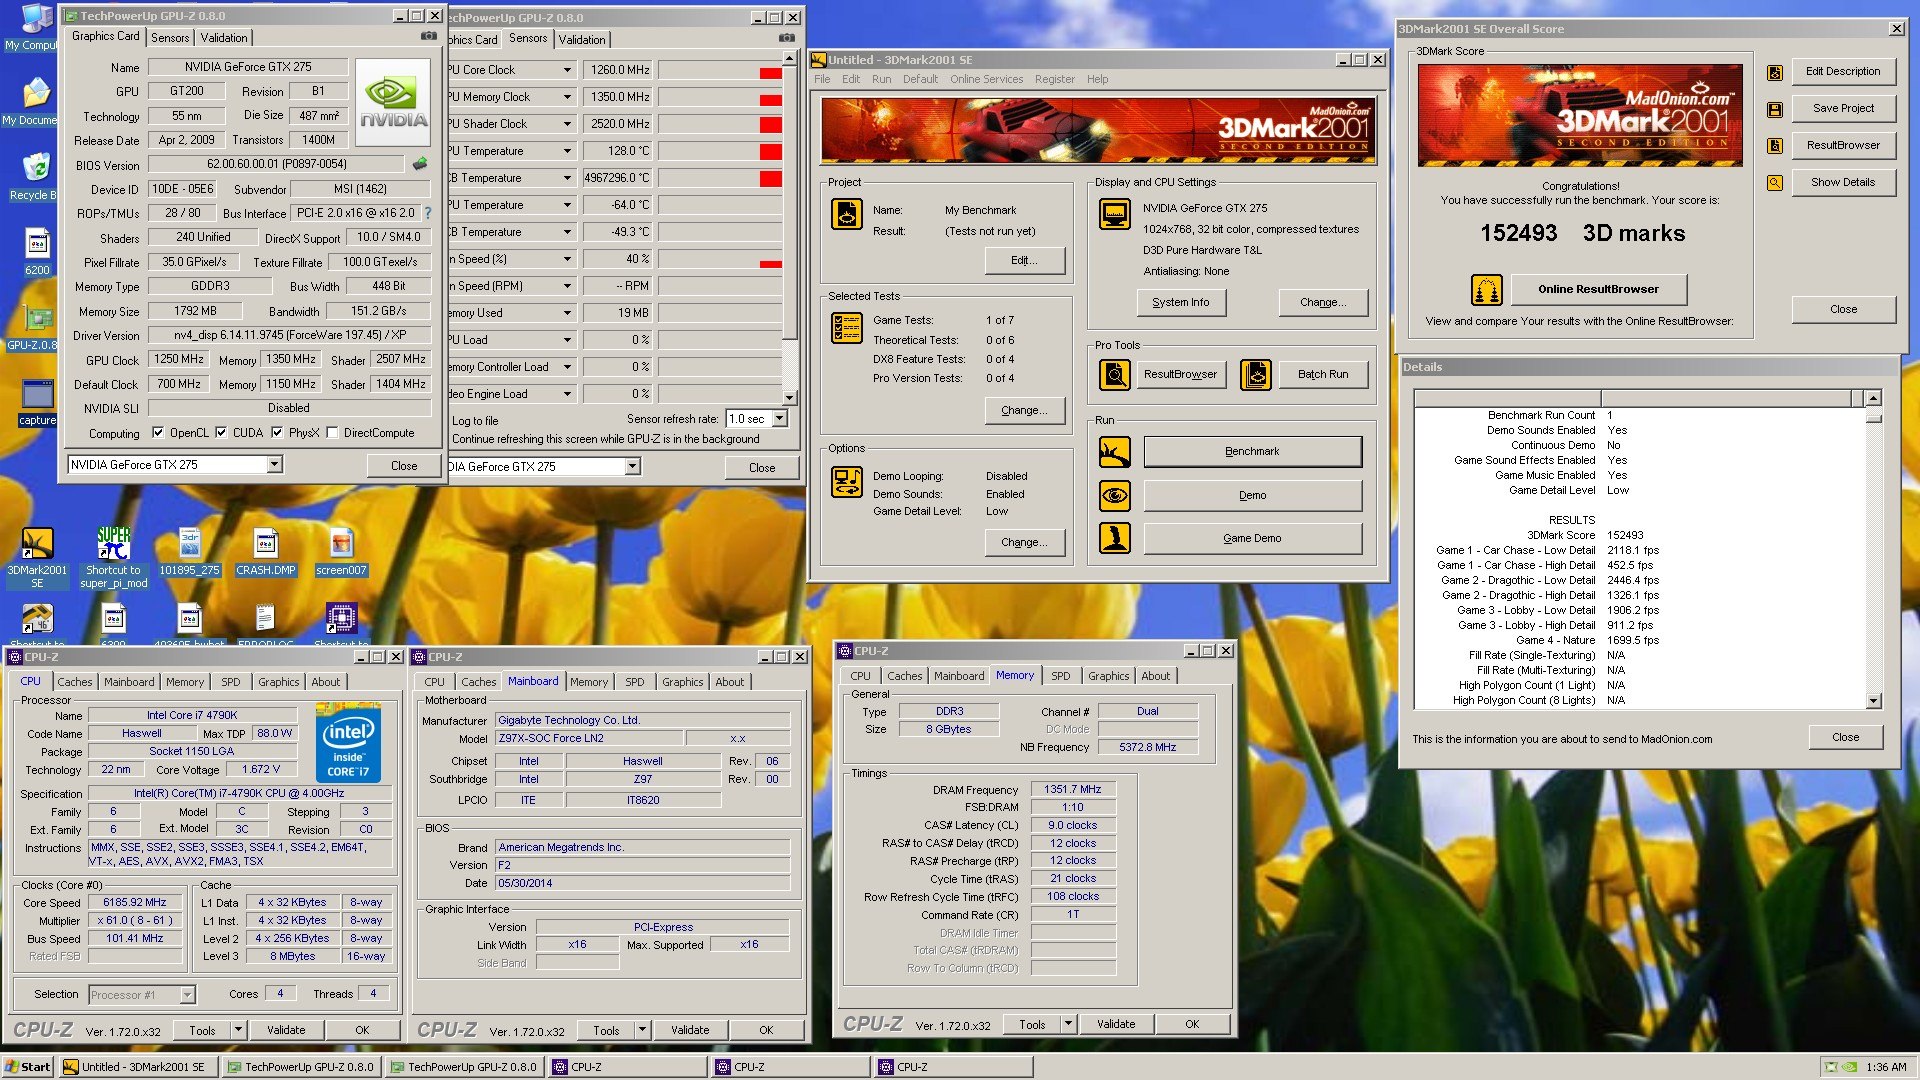Screen dimensions: 1920x1080
Task: Open the Graphics tab in Memory CPU-Z window
Action: coord(1109,676)
